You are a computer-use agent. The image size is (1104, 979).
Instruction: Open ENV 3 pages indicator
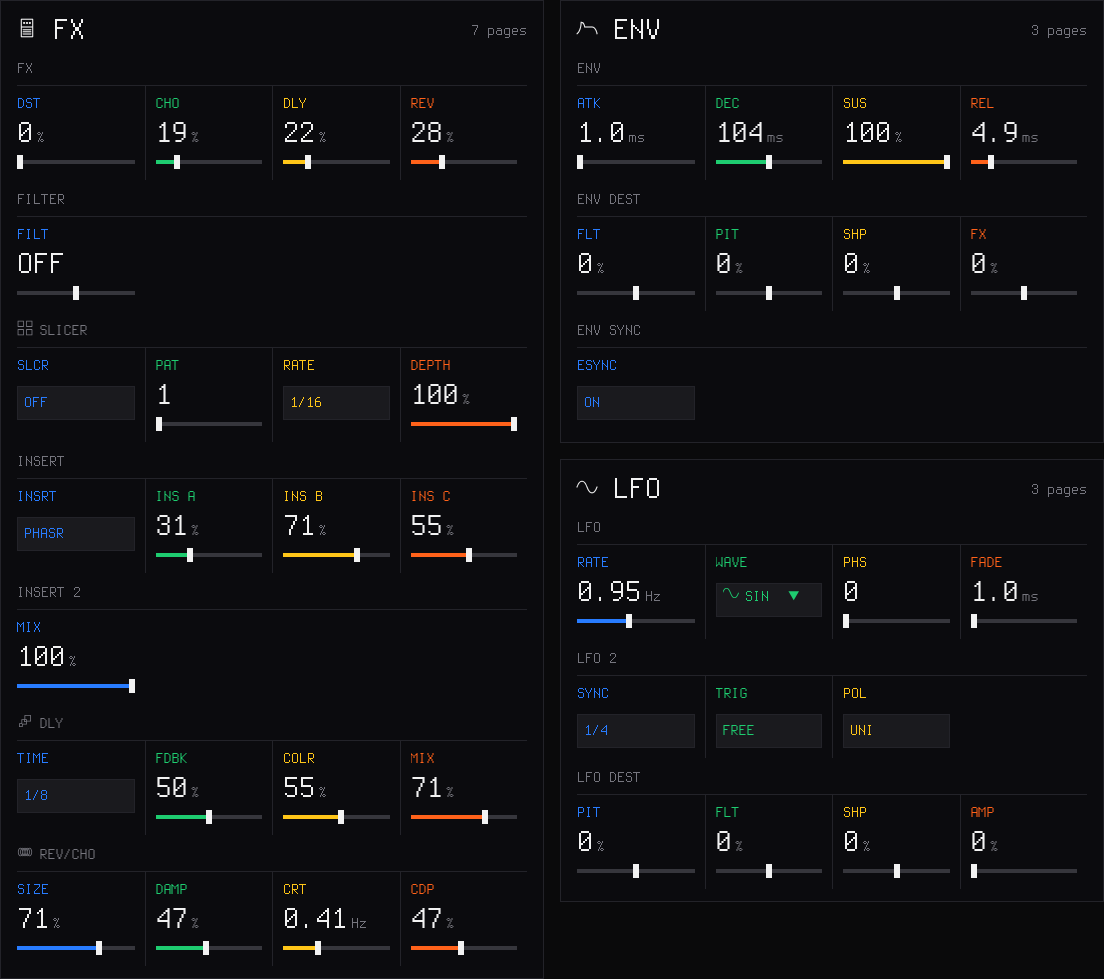coord(1058,30)
